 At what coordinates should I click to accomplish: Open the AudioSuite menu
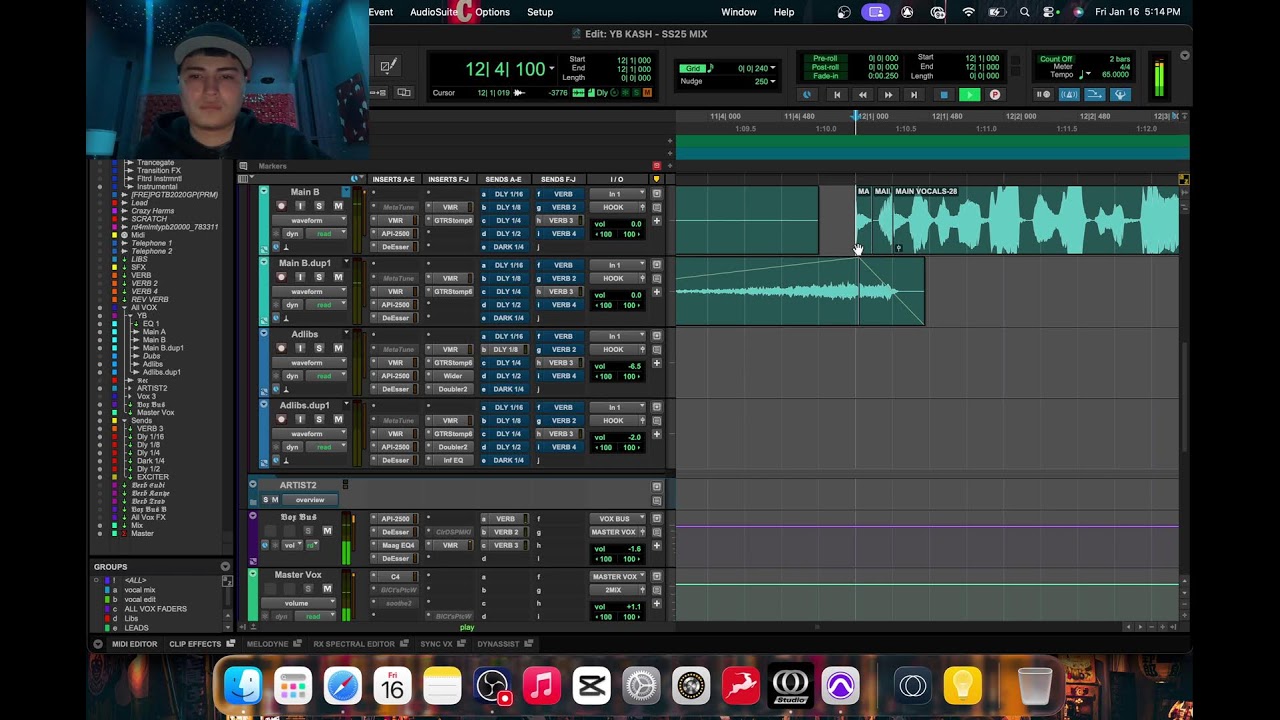[434, 12]
